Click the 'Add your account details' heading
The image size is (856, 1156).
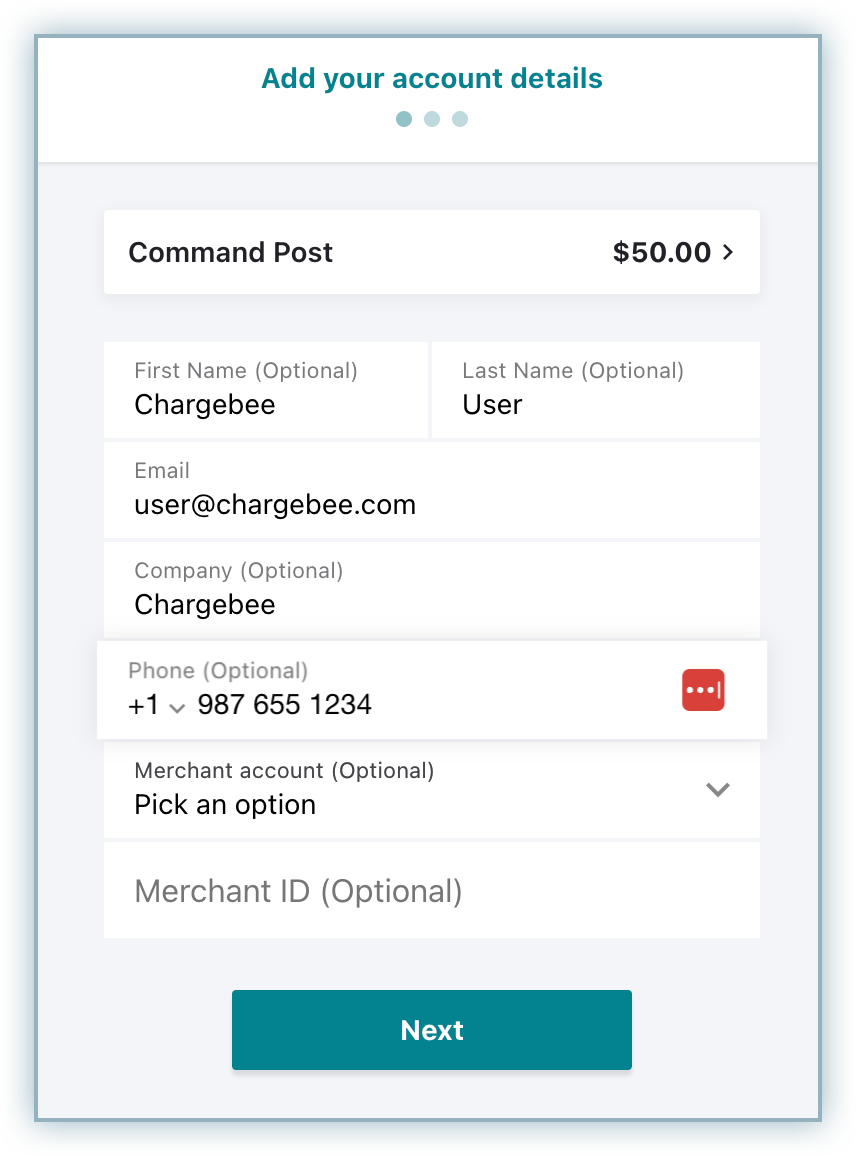point(432,79)
